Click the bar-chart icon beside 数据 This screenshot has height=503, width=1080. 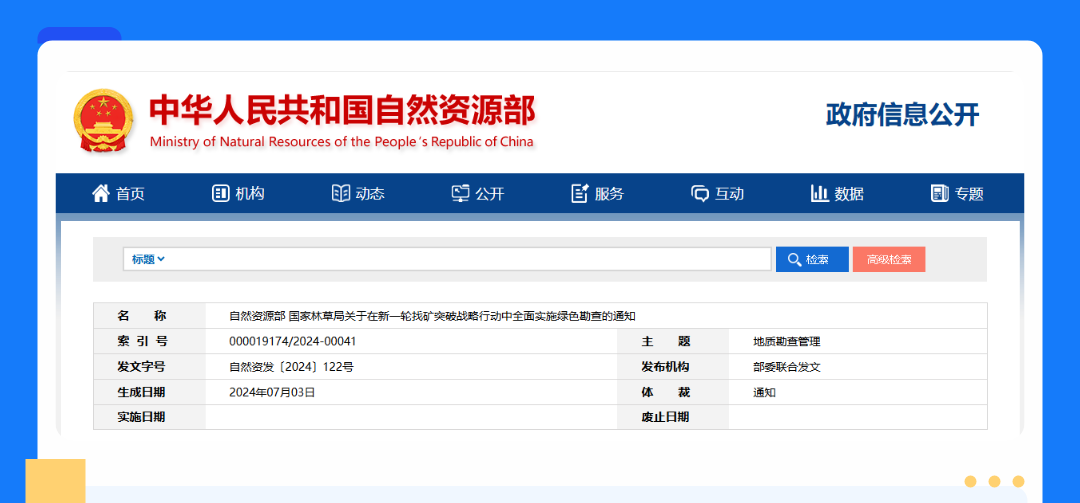(x=820, y=194)
